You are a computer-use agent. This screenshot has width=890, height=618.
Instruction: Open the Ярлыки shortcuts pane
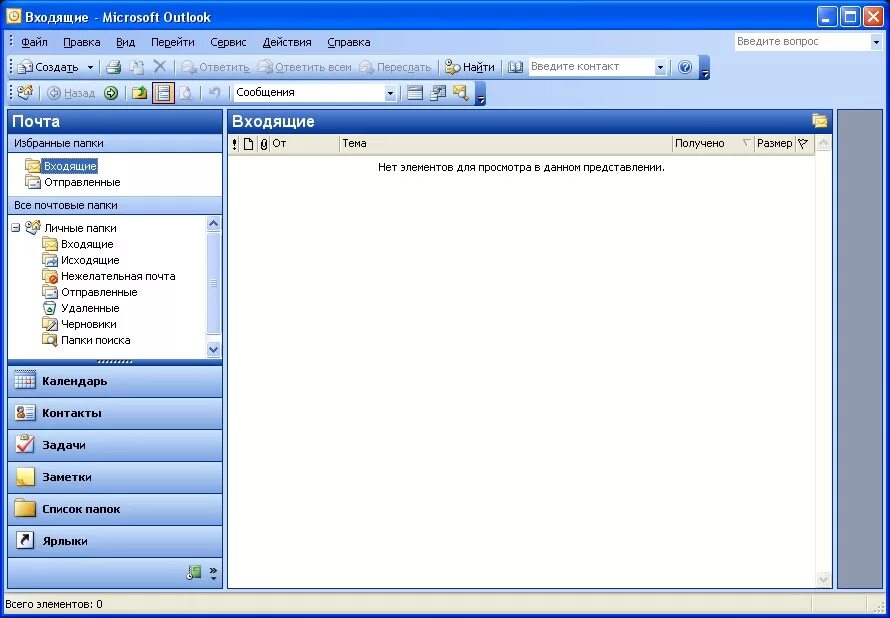coord(115,541)
